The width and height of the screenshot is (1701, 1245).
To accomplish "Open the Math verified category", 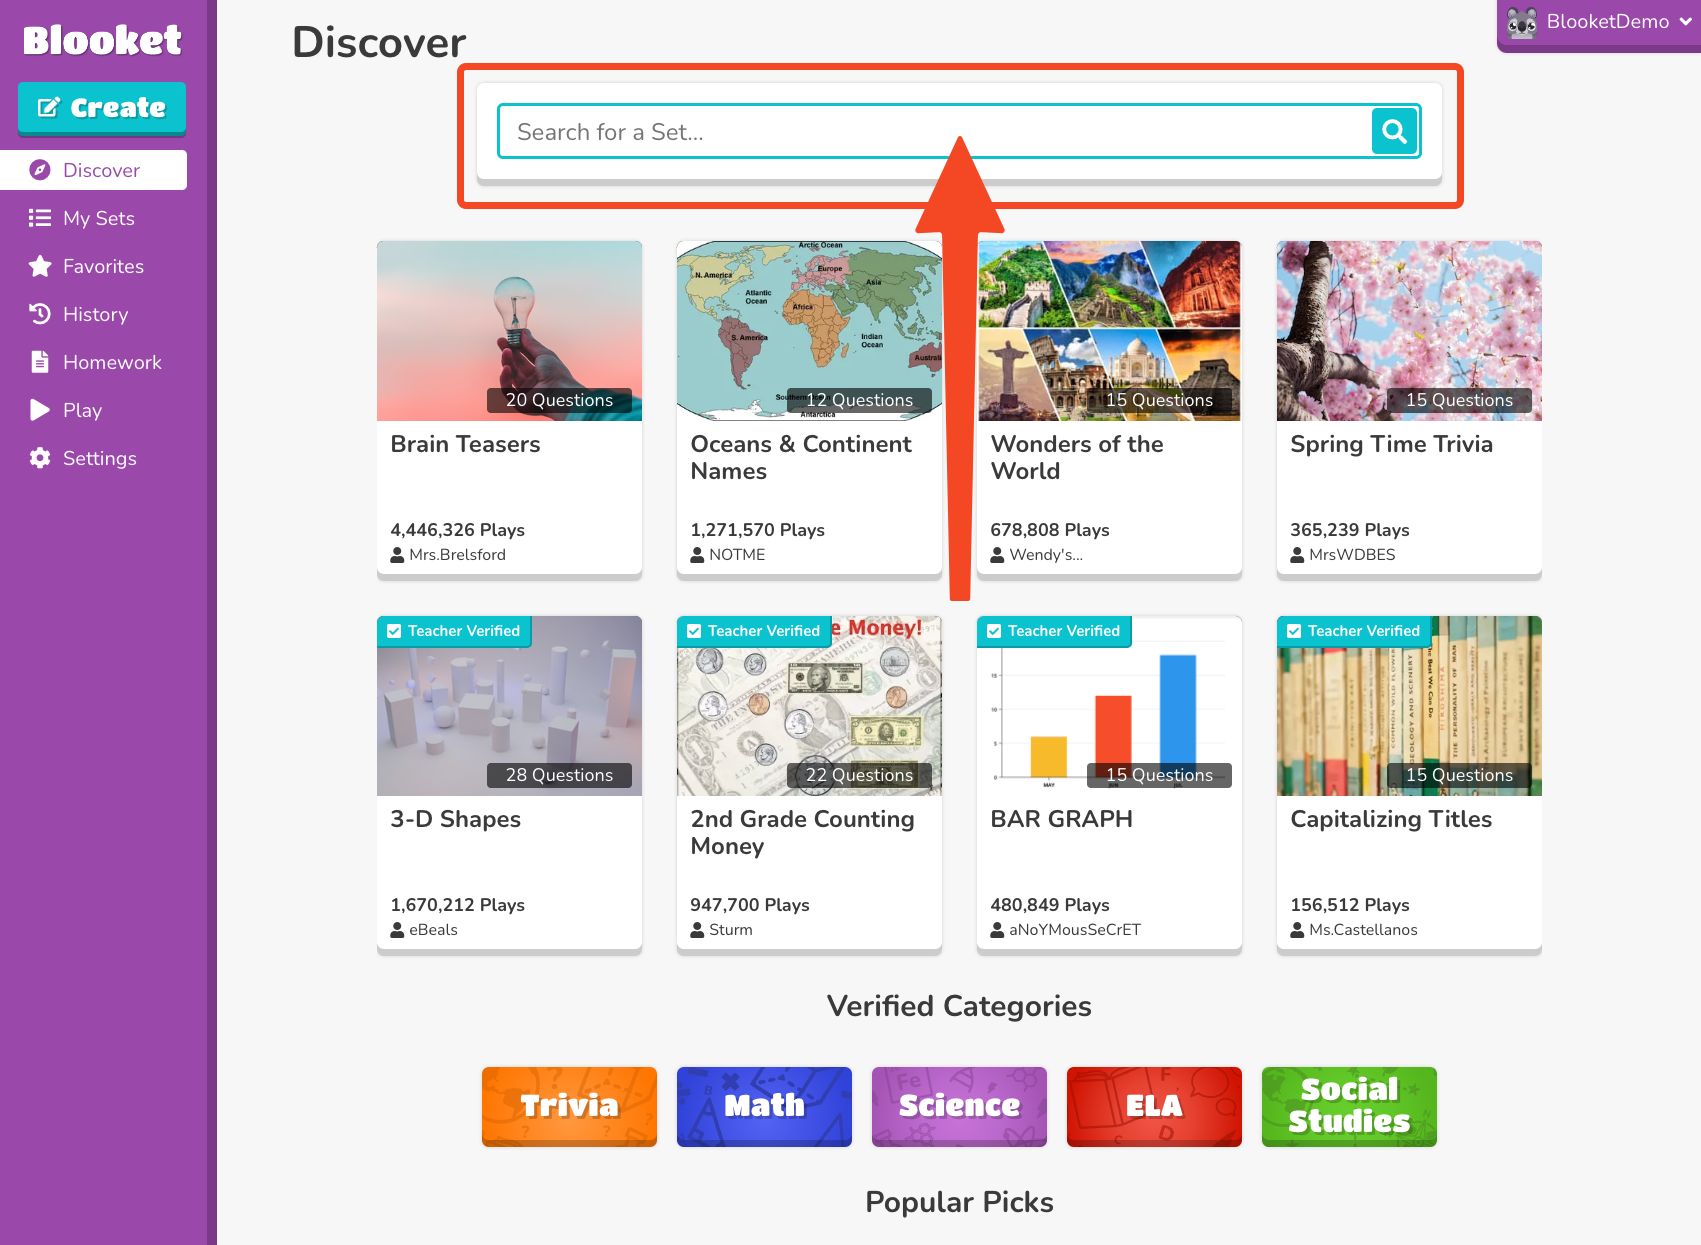I will tap(764, 1106).
